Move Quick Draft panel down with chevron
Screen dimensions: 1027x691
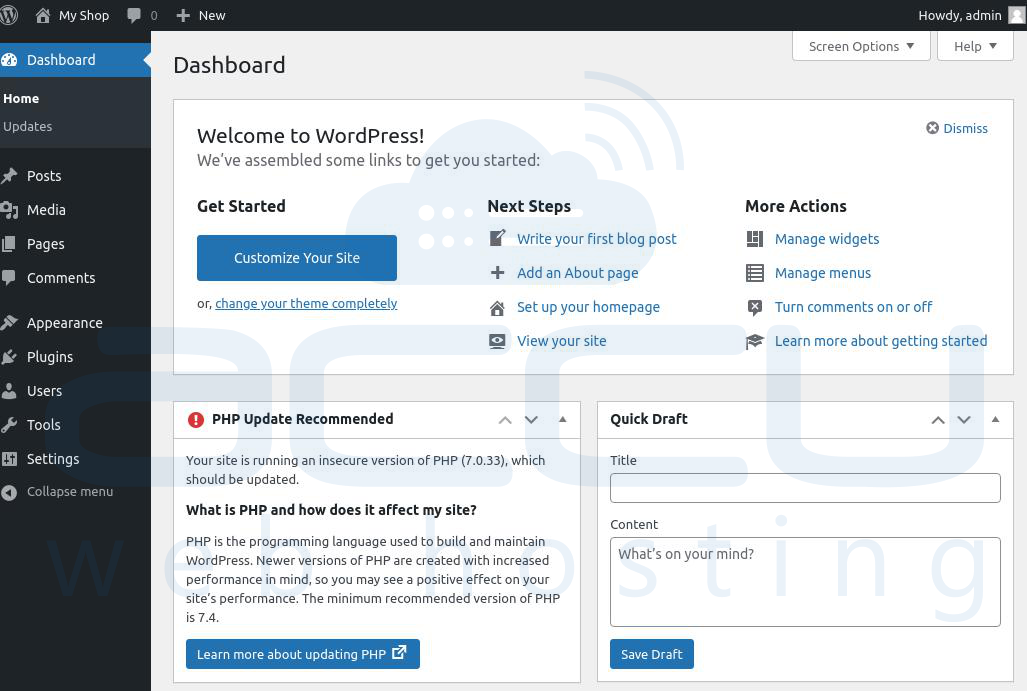click(964, 420)
